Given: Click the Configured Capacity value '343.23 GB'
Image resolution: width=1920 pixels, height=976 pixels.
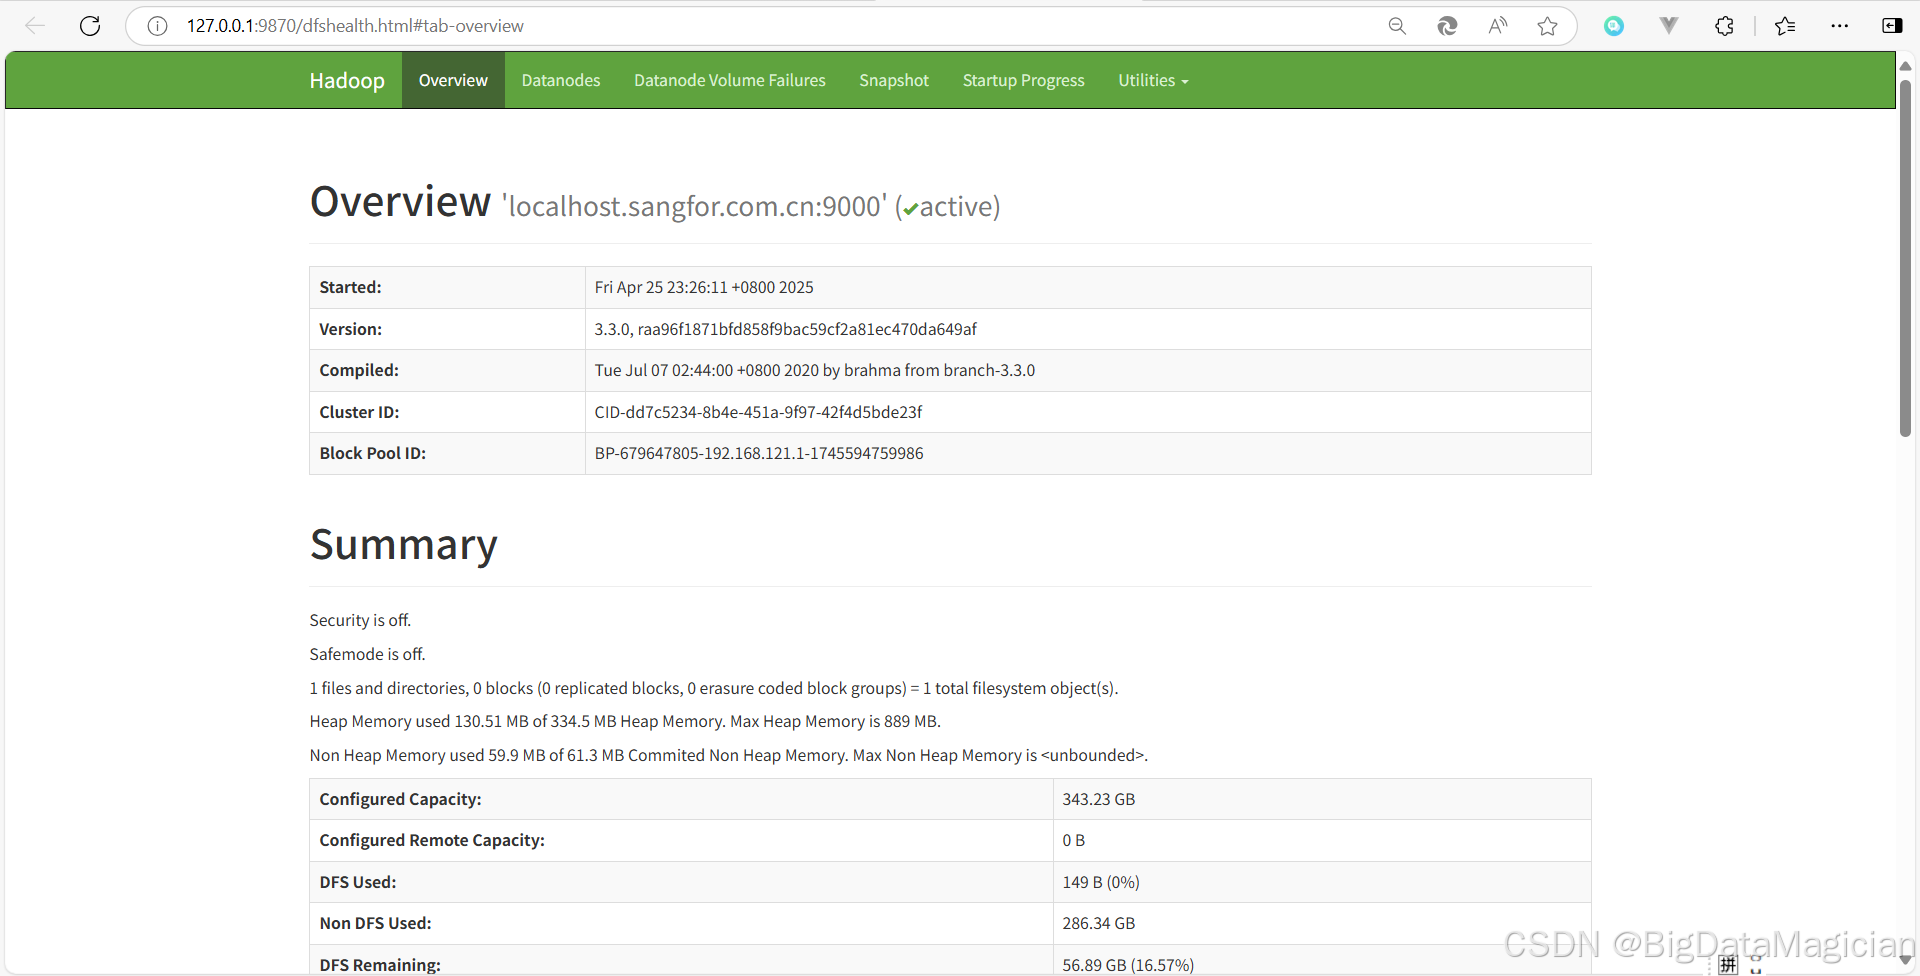Looking at the screenshot, I should [1098, 799].
